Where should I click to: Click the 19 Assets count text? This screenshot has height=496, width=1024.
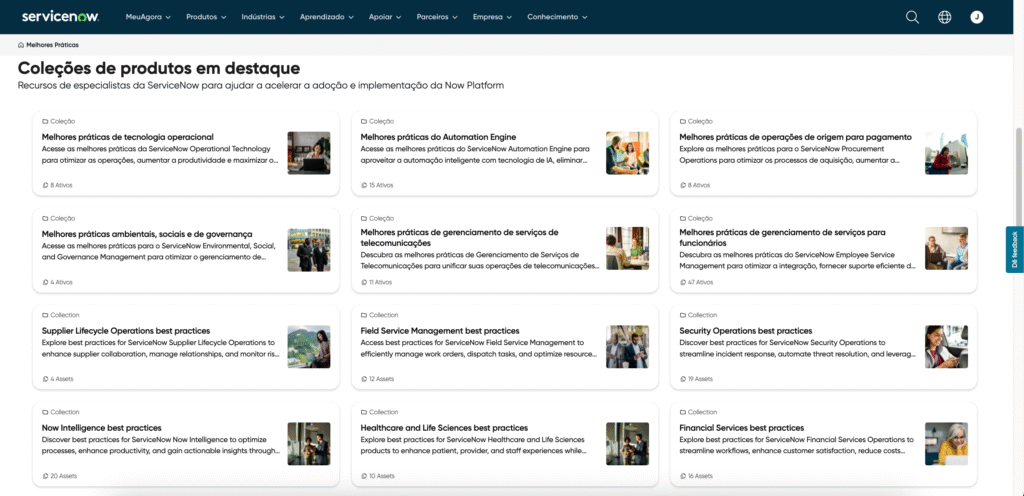click(x=700, y=379)
